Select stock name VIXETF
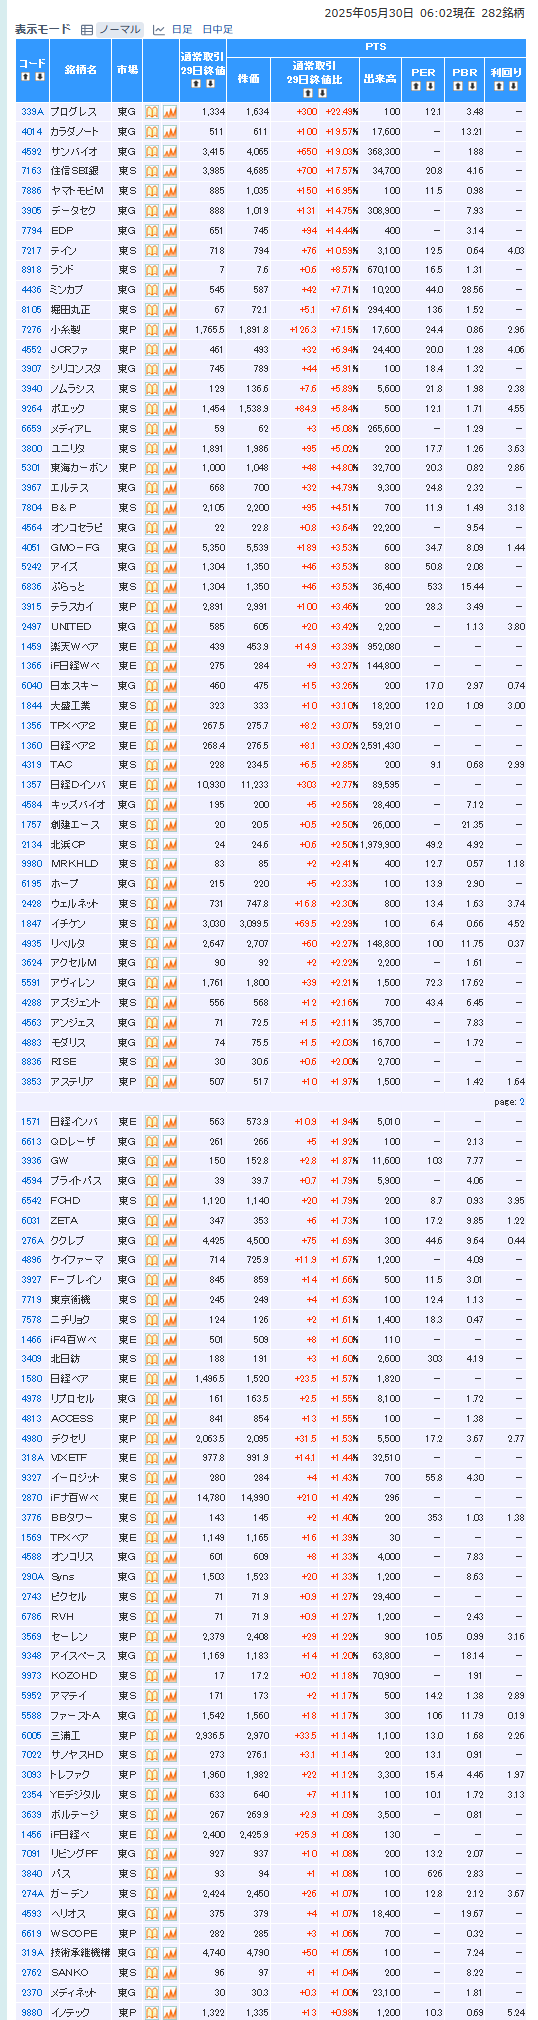This screenshot has width=538, height=2020. click(70, 1459)
